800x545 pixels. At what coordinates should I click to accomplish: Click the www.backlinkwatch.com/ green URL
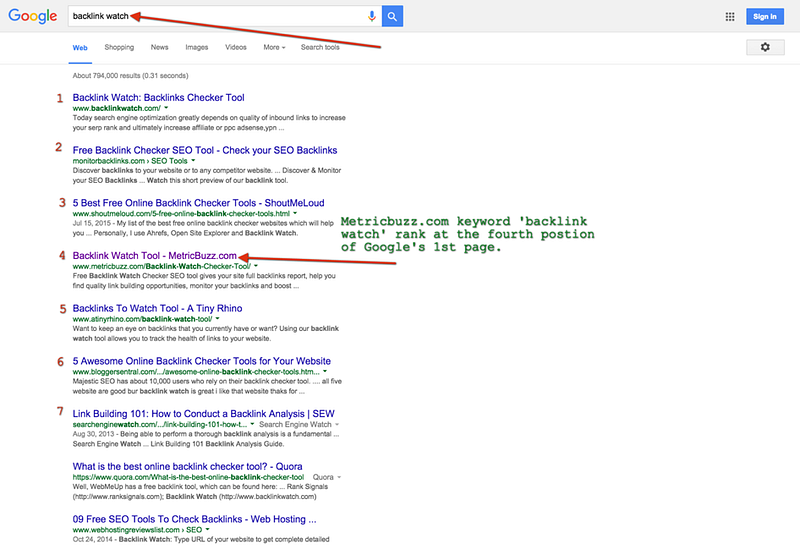pos(116,108)
